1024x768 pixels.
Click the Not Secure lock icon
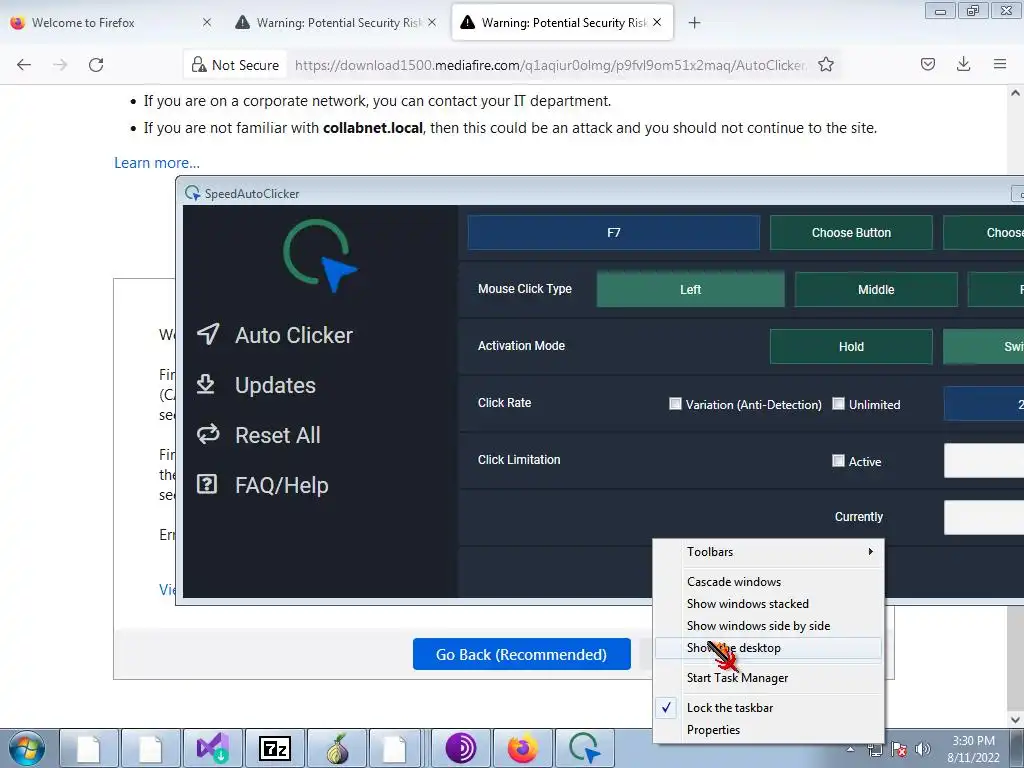pyautogui.click(x=199, y=65)
